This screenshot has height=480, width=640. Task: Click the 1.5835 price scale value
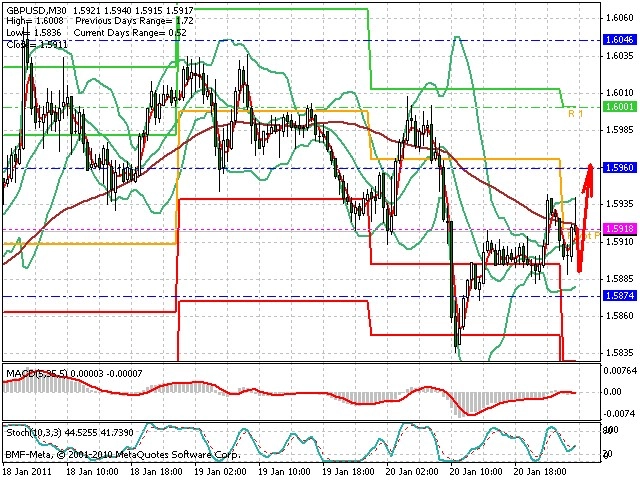[x=620, y=352]
